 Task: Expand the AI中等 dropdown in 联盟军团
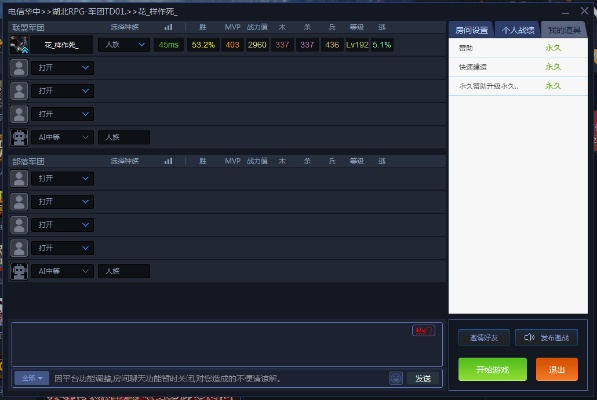click(x=62, y=137)
